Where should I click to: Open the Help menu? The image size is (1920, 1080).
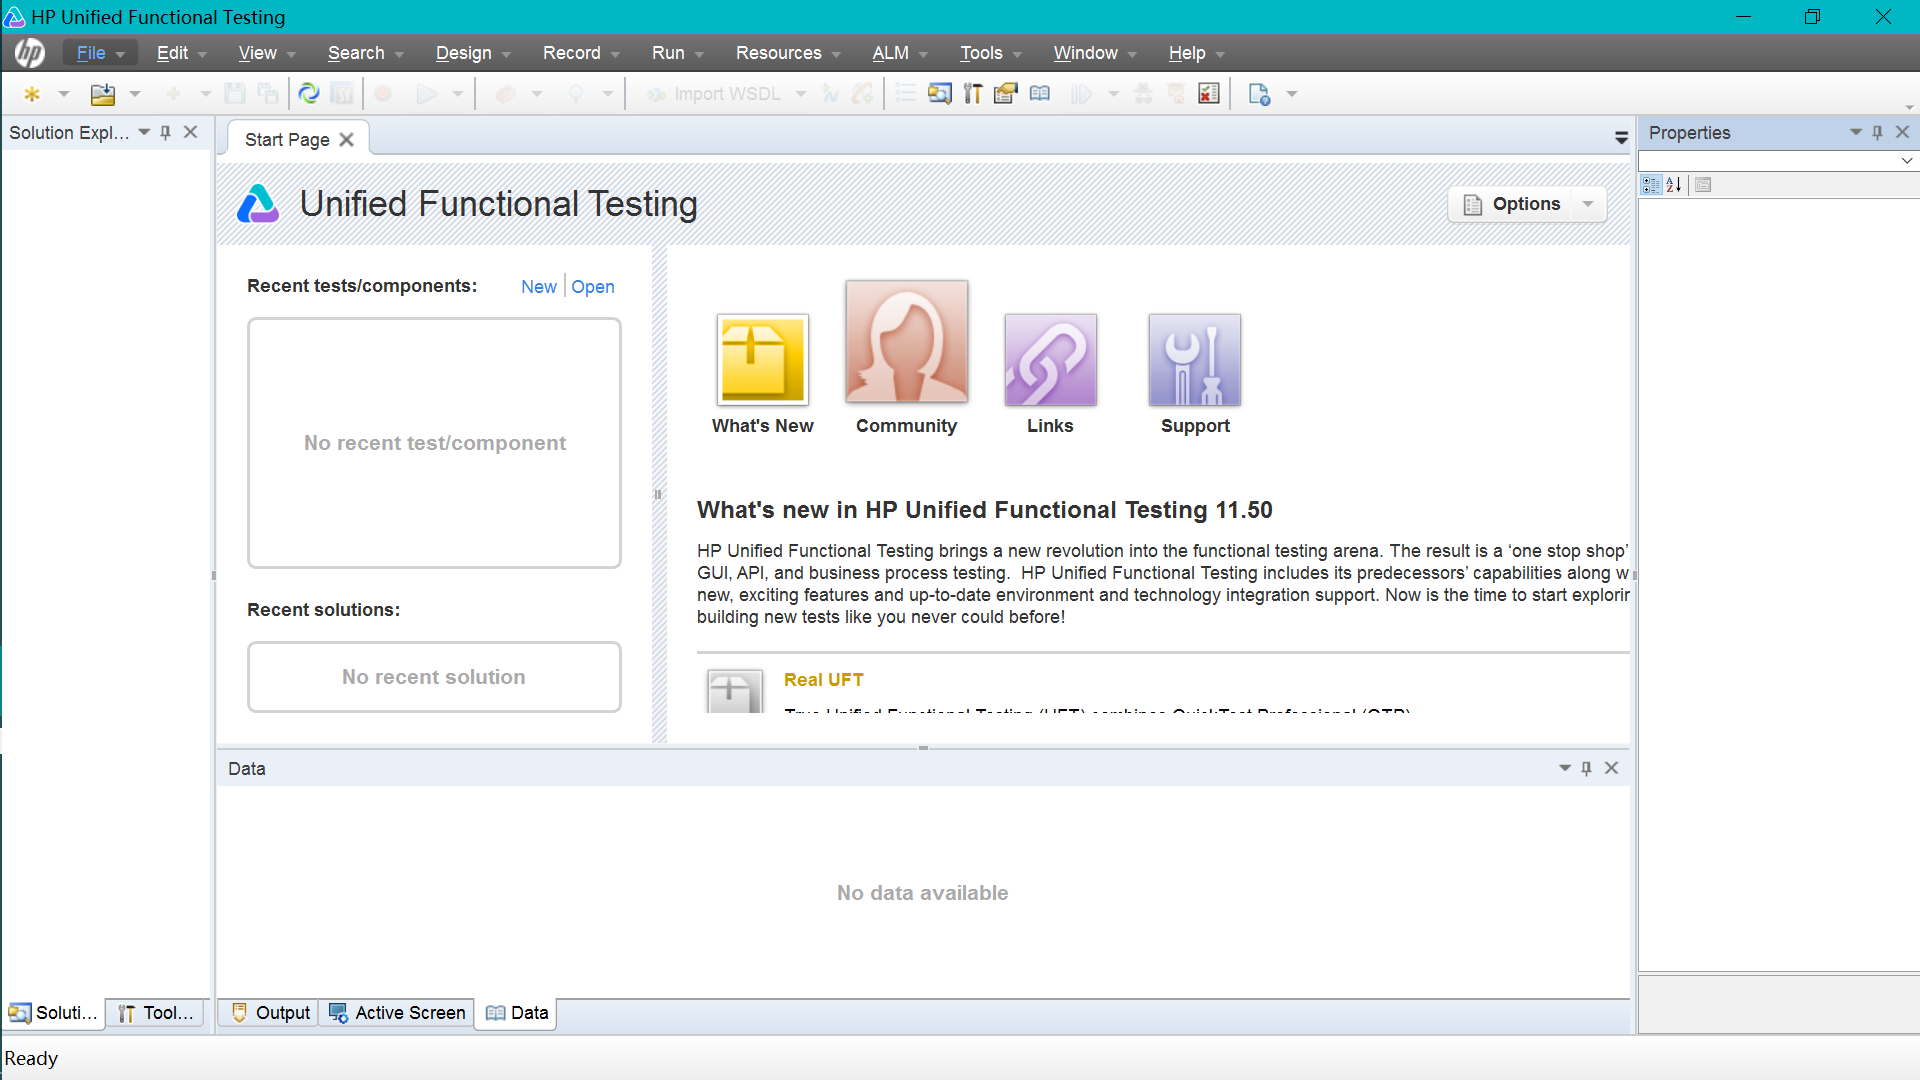point(1196,53)
